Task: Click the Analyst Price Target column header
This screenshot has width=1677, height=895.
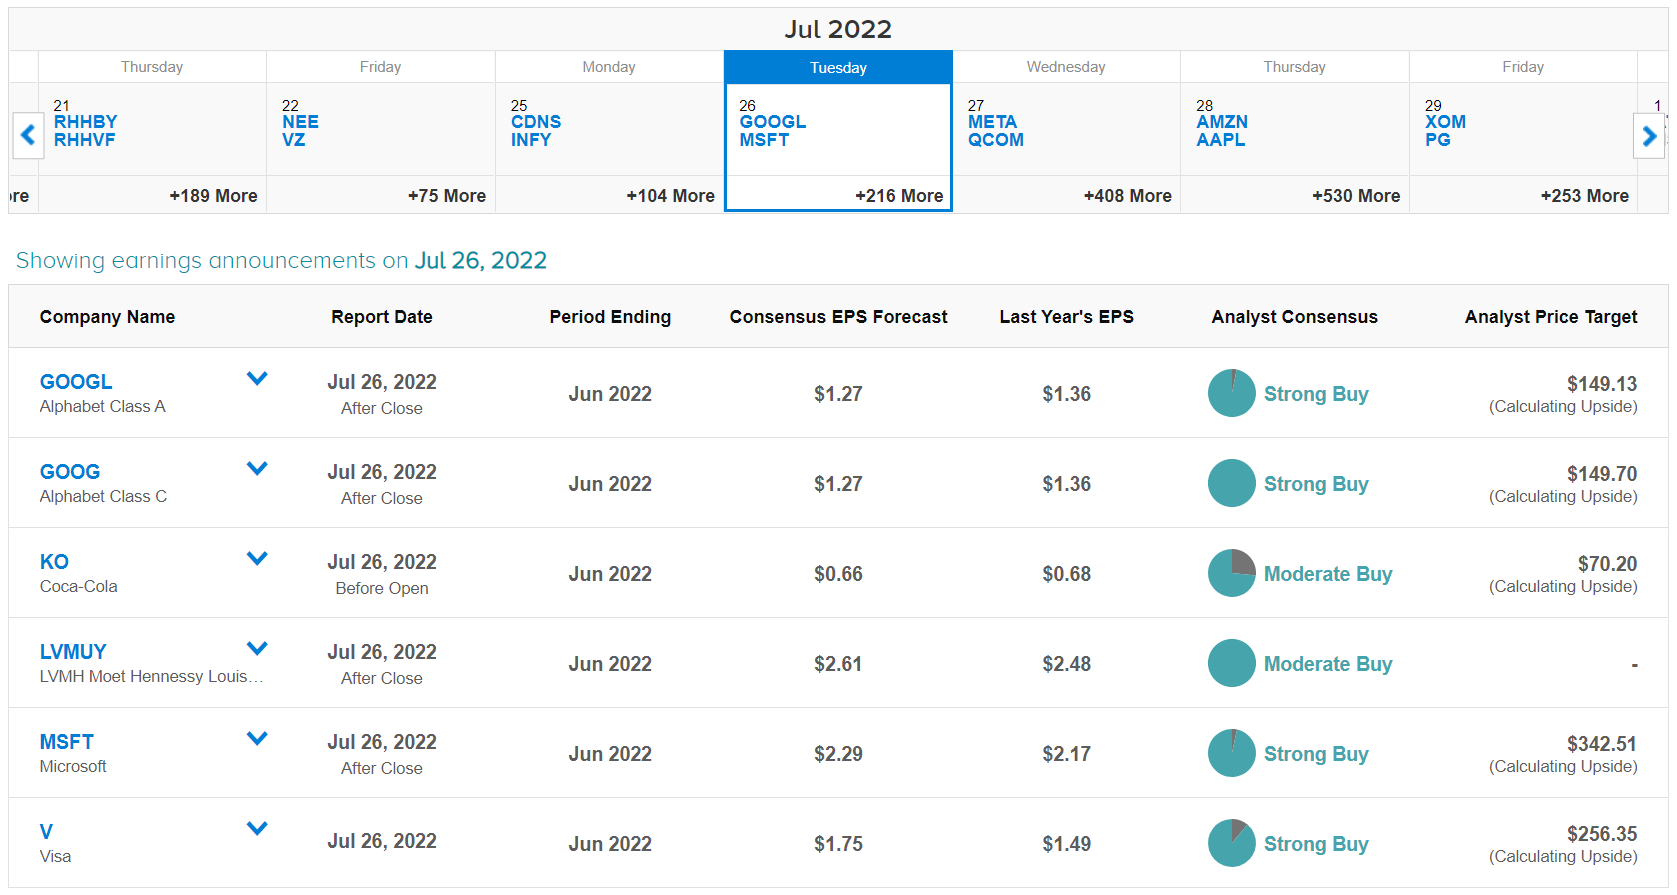Action: (x=1551, y=317)
